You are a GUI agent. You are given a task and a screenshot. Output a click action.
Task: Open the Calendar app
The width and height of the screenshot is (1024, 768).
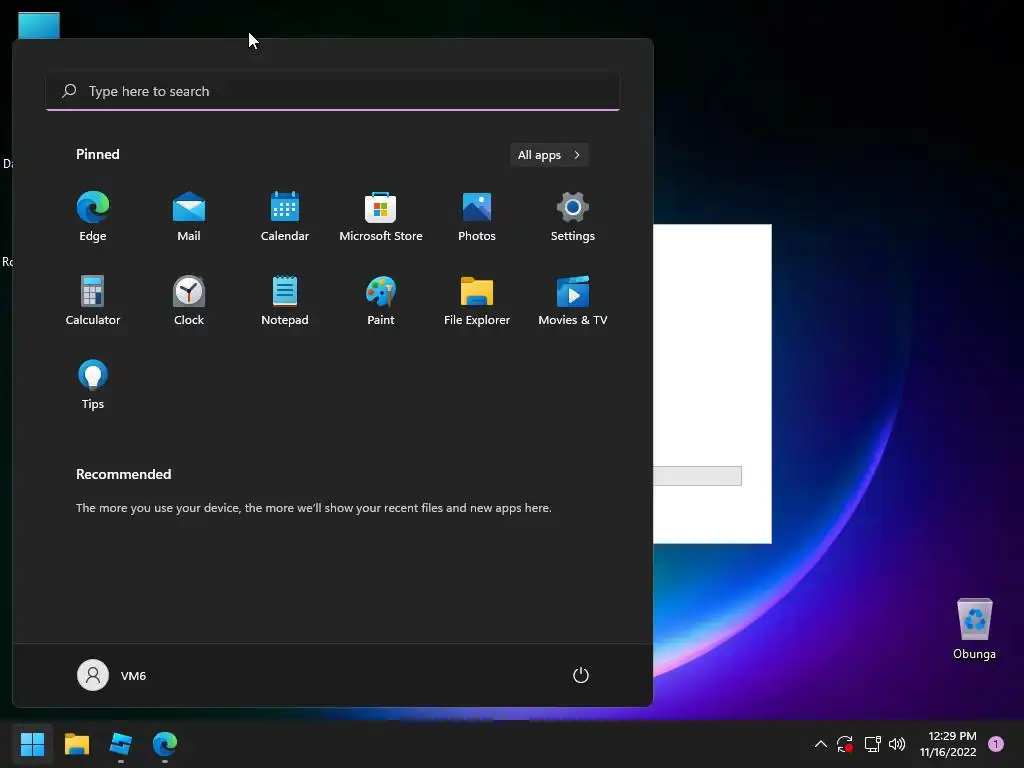[285, 217]
